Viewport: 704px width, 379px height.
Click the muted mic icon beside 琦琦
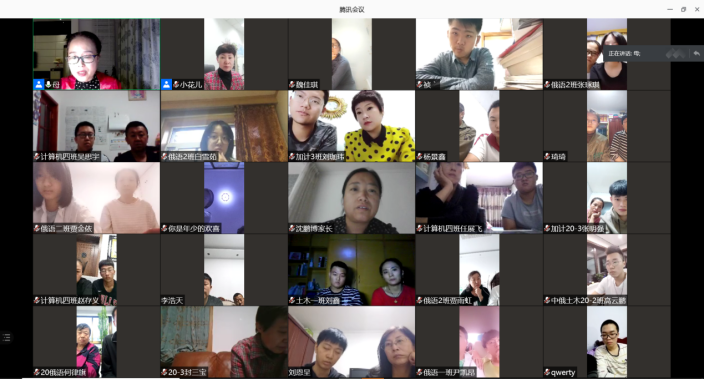[547, 157]
